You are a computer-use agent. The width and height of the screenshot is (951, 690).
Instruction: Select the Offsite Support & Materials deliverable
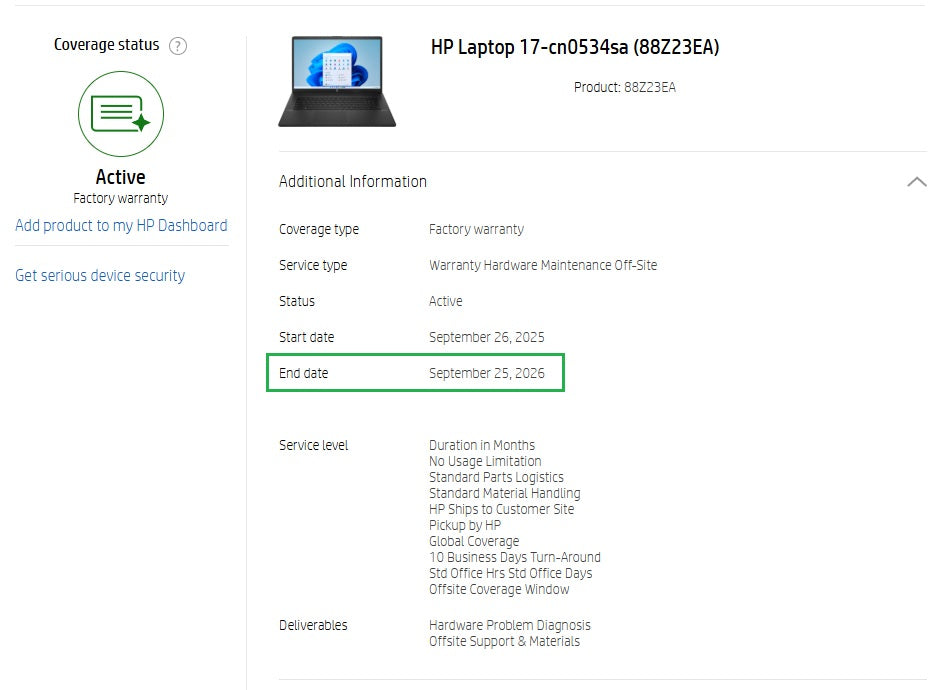pos(504,641)
